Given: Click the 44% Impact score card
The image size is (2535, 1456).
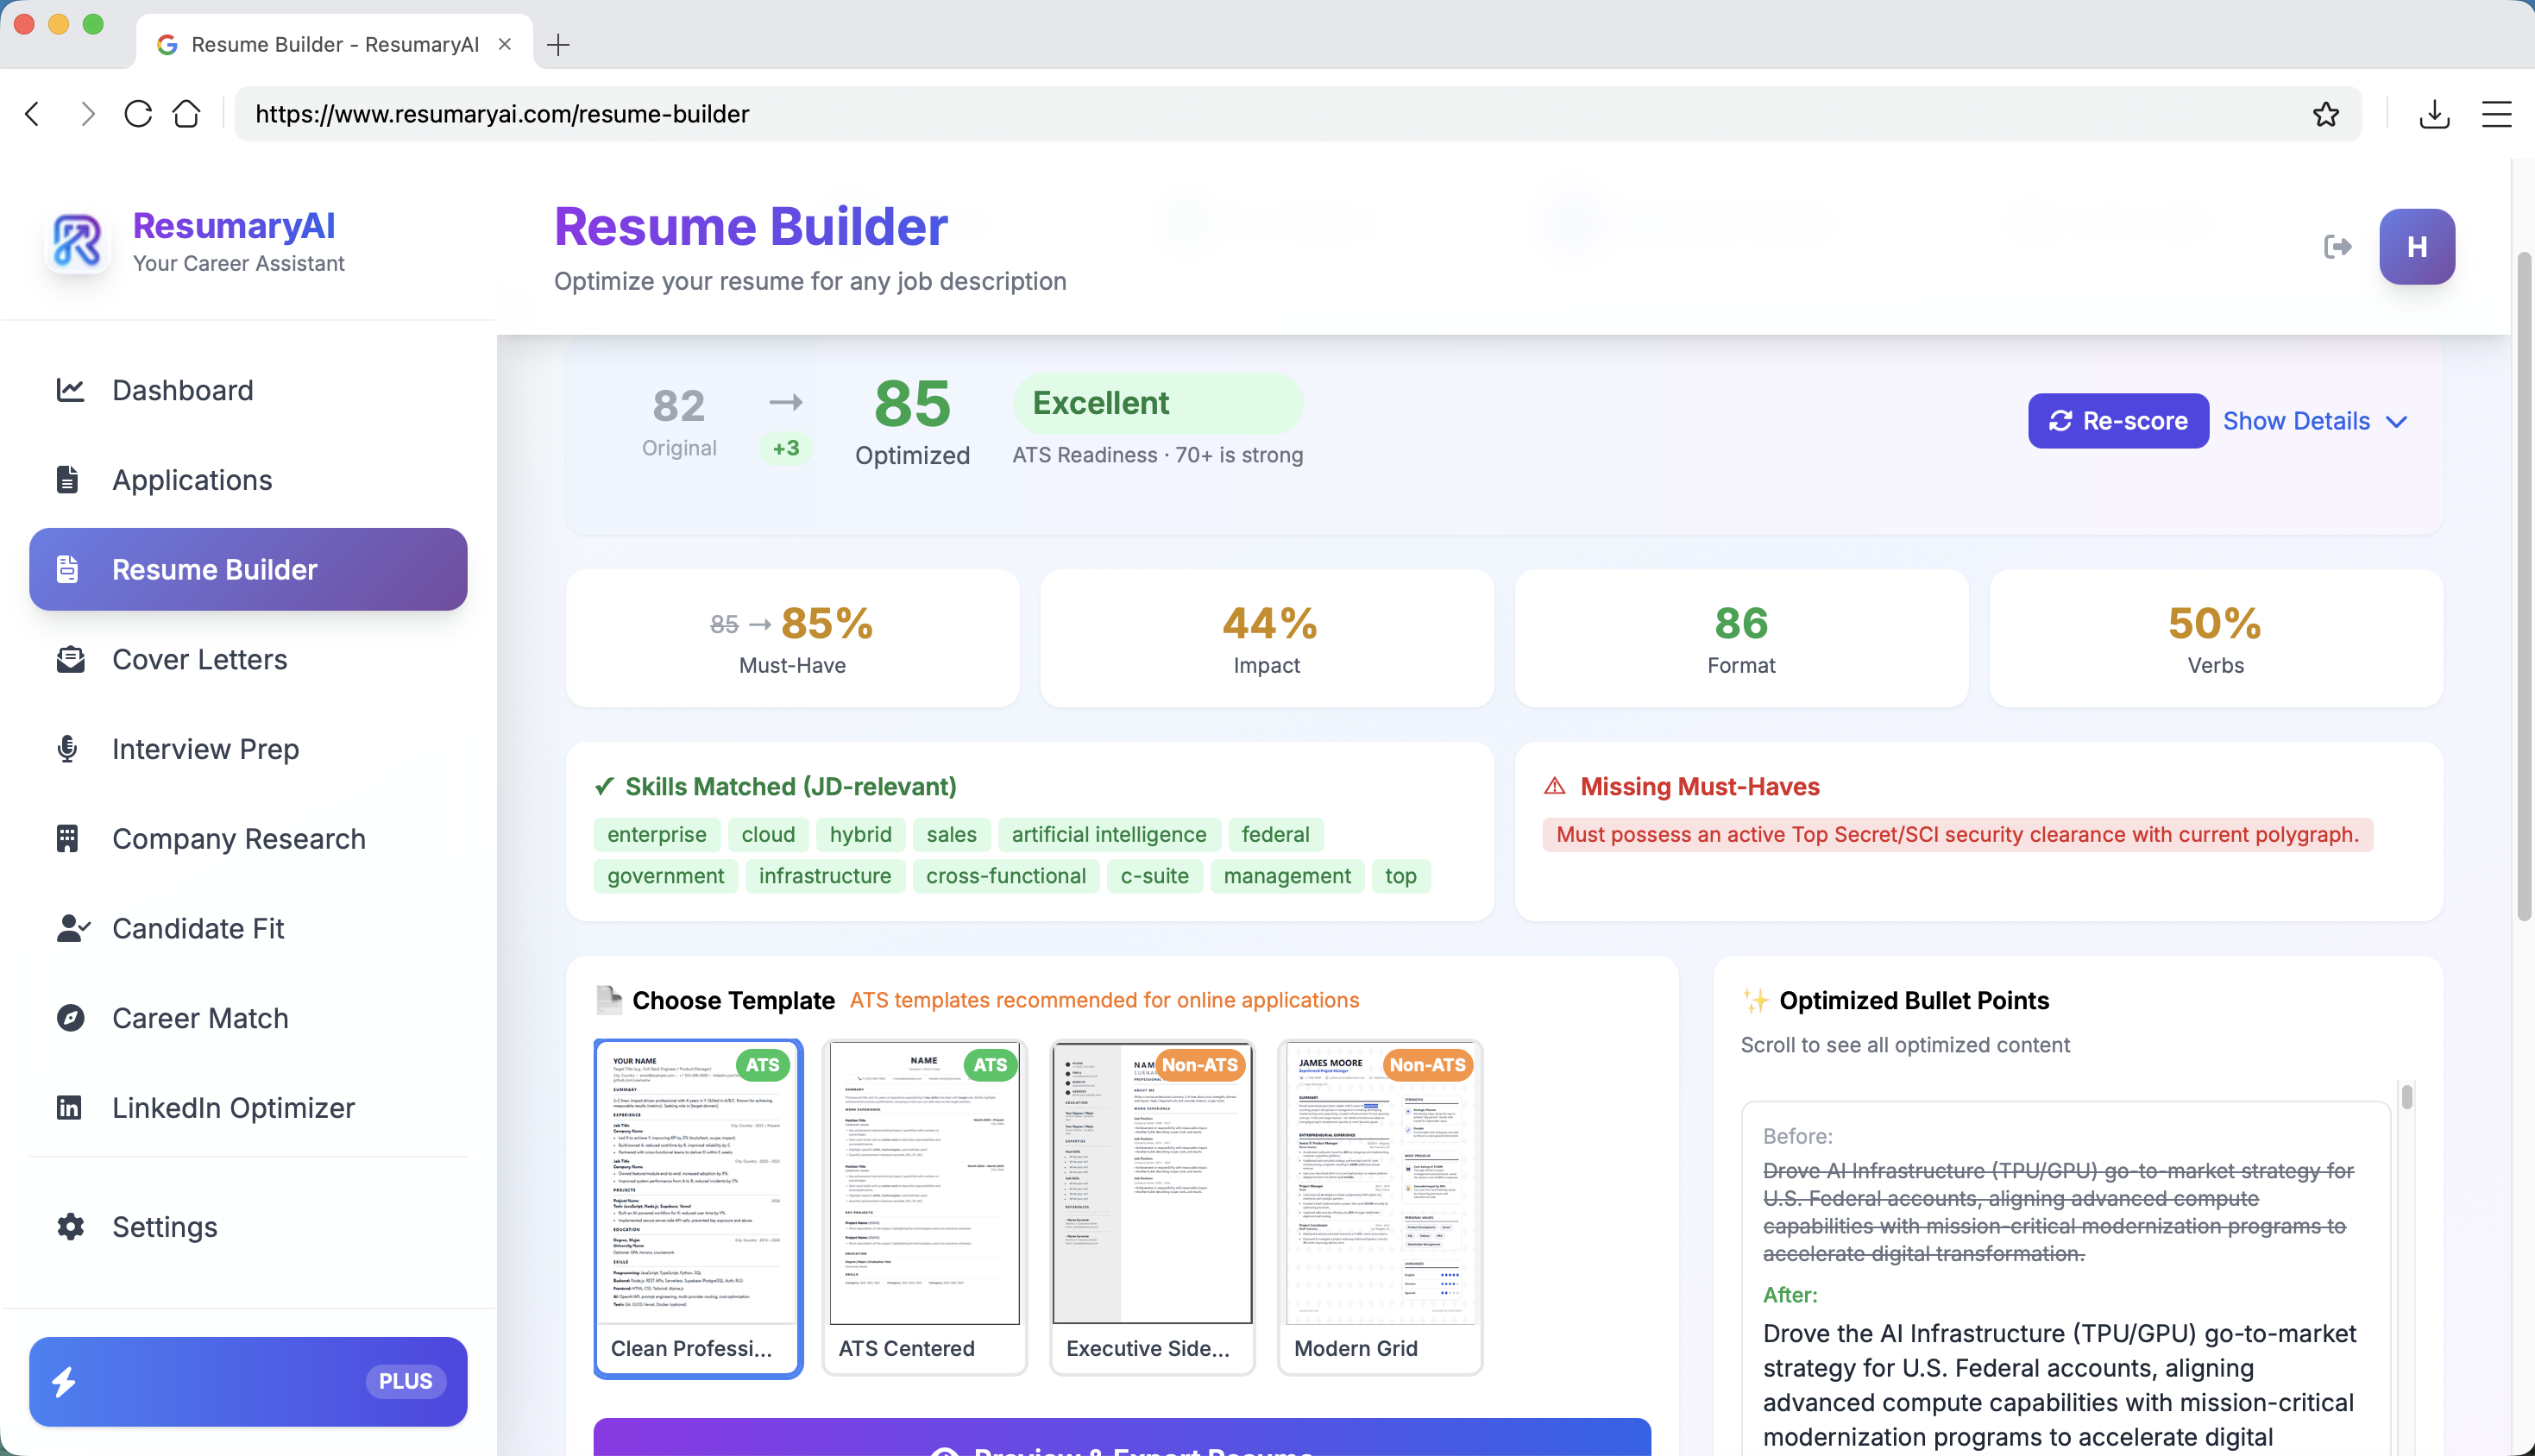Looking at the screenshot, I should tap(1267, 638).
